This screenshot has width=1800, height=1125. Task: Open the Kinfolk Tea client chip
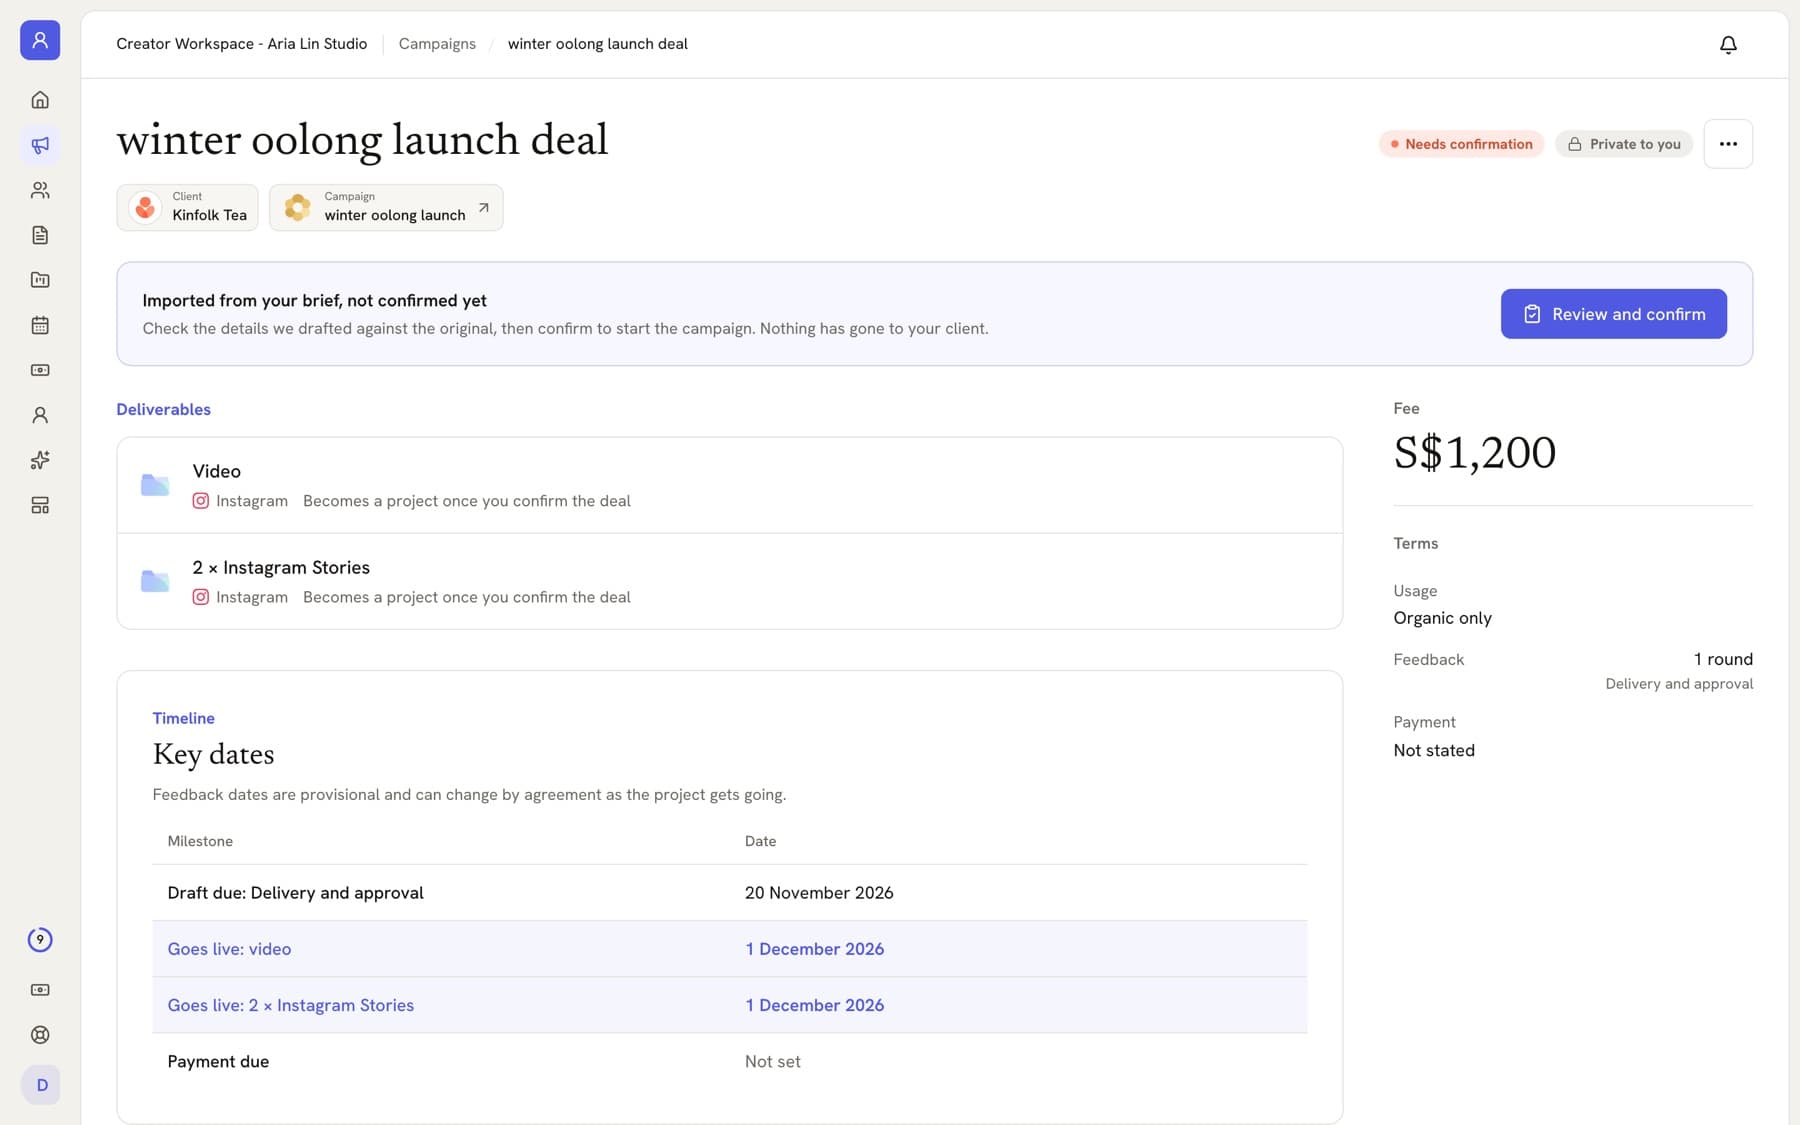click(188, 207)
